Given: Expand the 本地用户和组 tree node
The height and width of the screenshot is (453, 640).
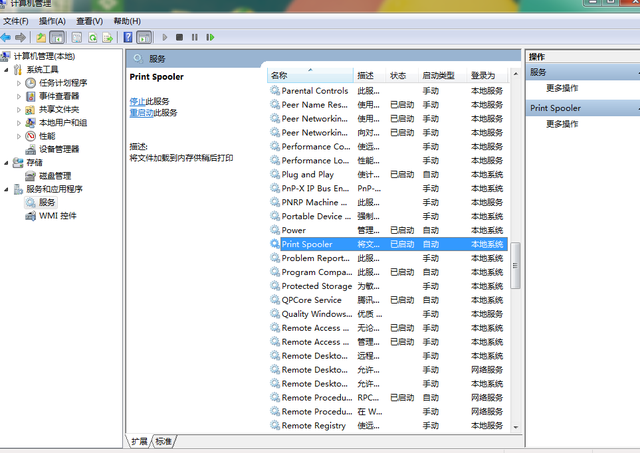Looking at the screenshot, I should click(19, 123).
